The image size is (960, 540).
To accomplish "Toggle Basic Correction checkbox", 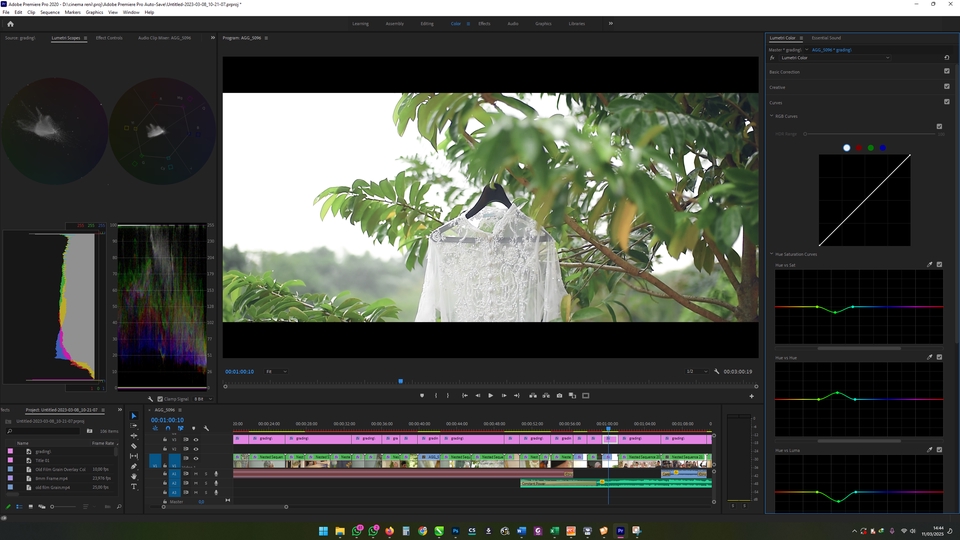I will pos(947,71).
